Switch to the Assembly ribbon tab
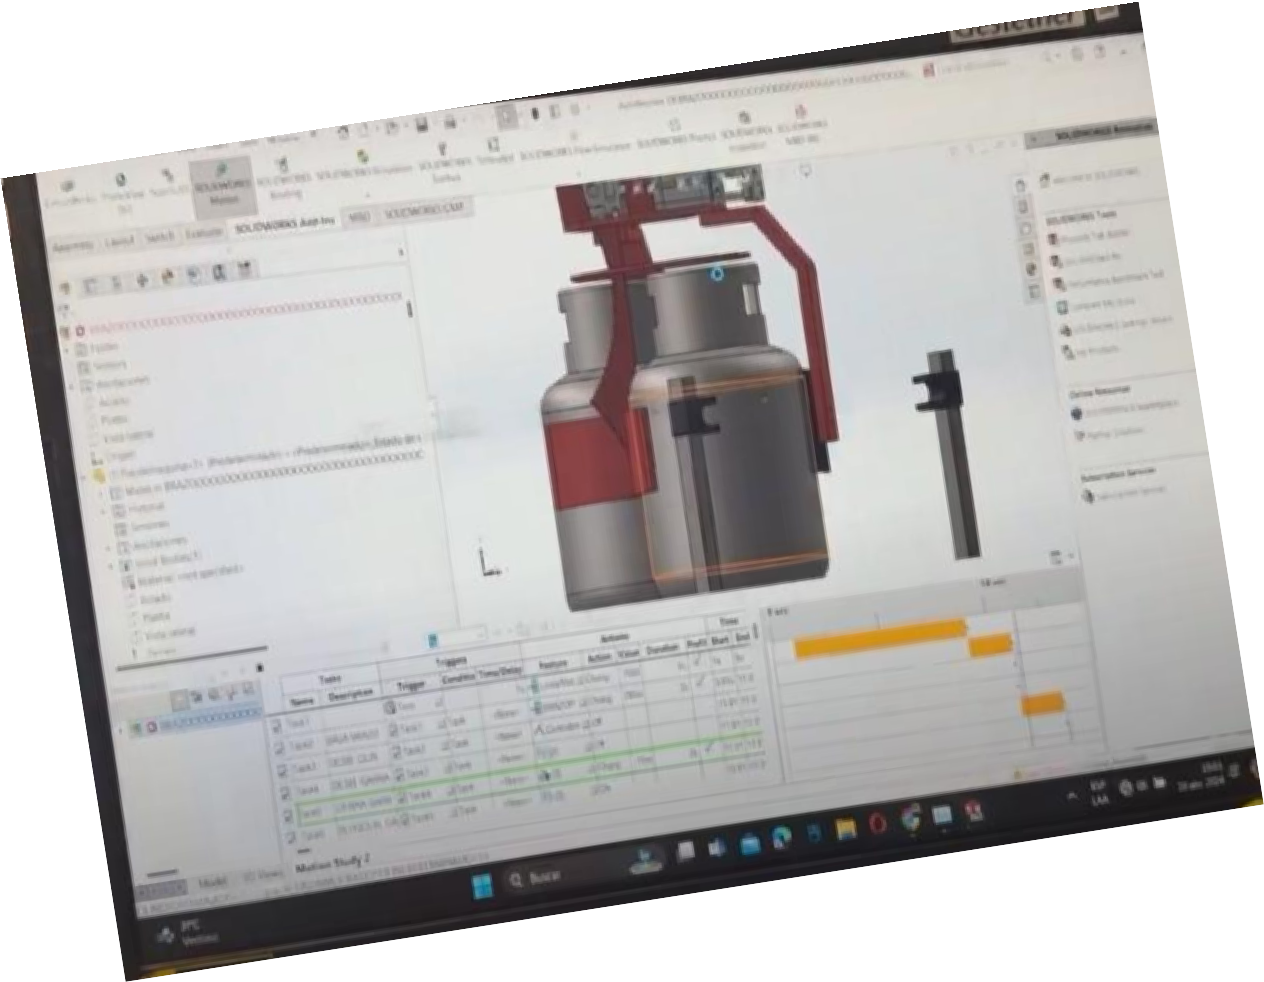 (73, 246)
